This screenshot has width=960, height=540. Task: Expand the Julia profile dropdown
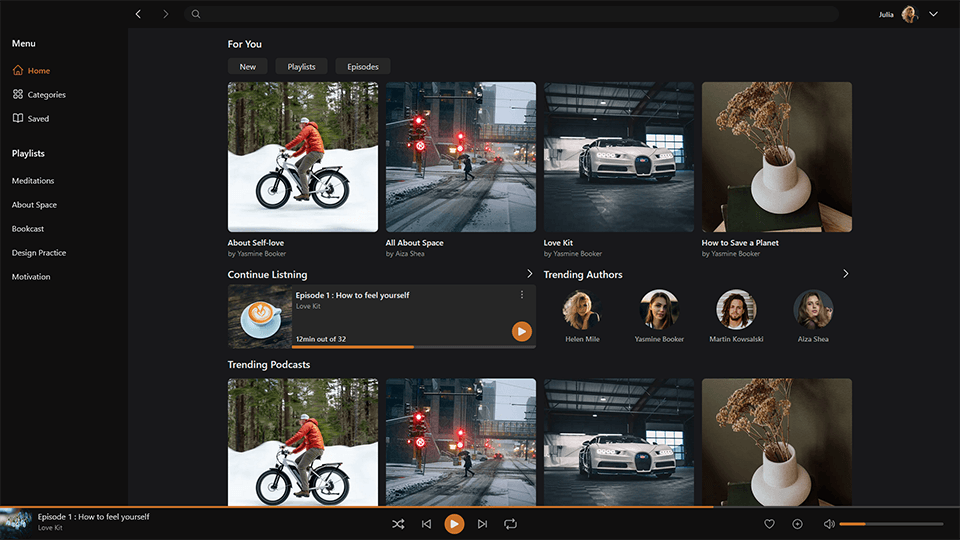point(933,14)
